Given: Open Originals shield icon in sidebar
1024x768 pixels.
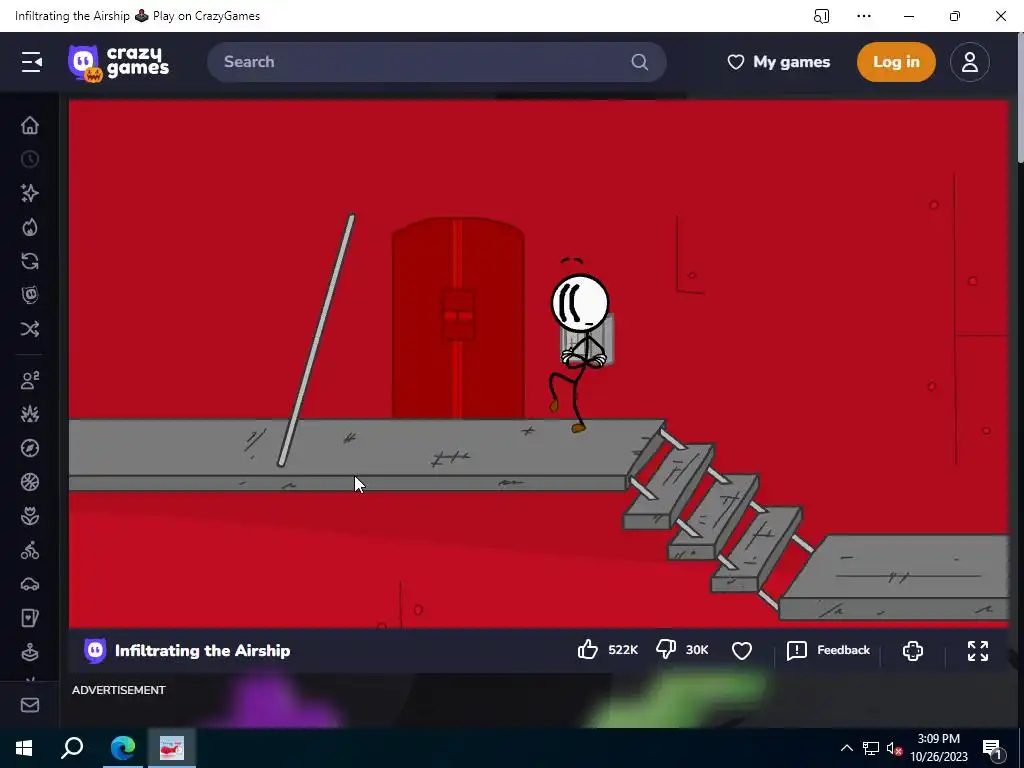Looking at the screenshot, I should pos(30,295).
